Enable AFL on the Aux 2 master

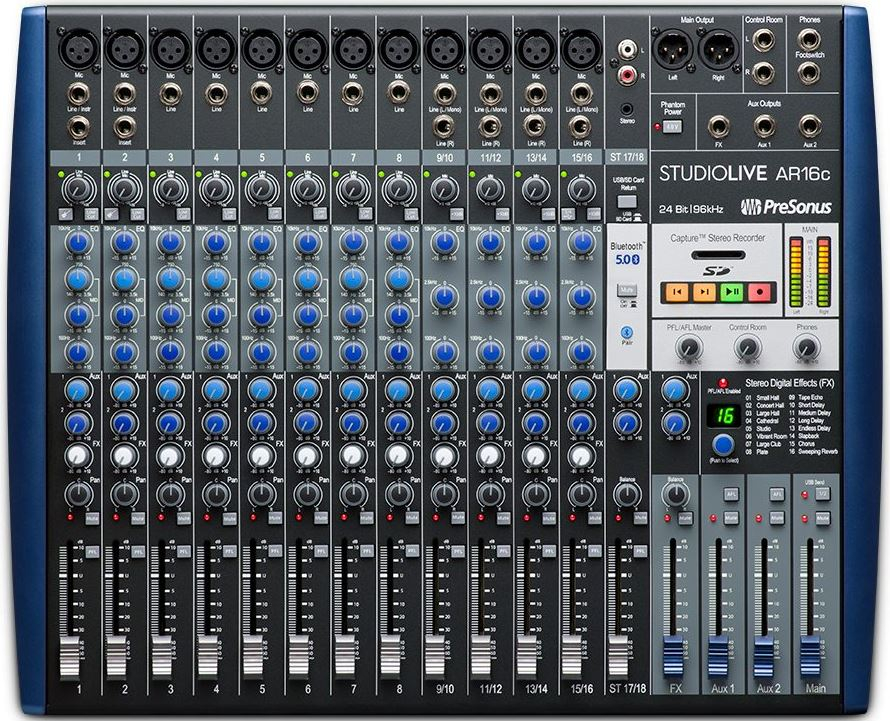click(x=776, y=494)
